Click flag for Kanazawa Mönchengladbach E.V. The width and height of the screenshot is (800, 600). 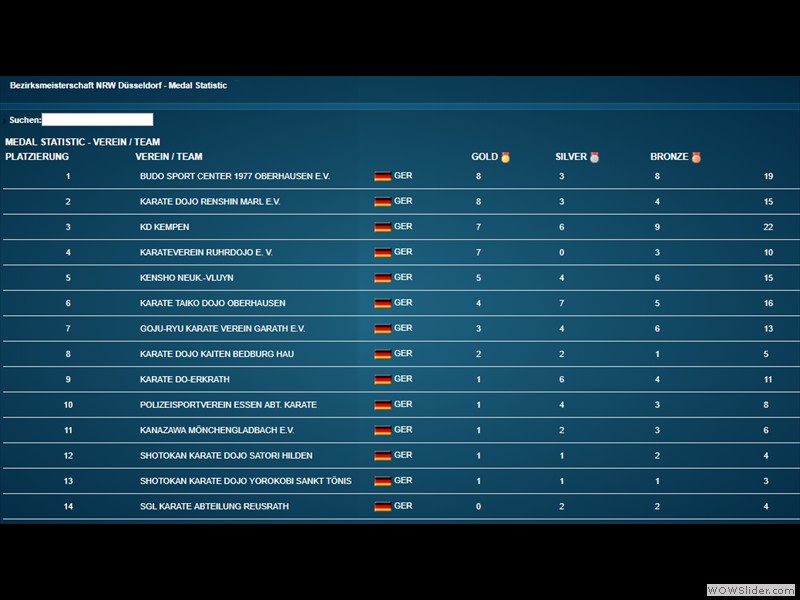click(x=382, y=430)
